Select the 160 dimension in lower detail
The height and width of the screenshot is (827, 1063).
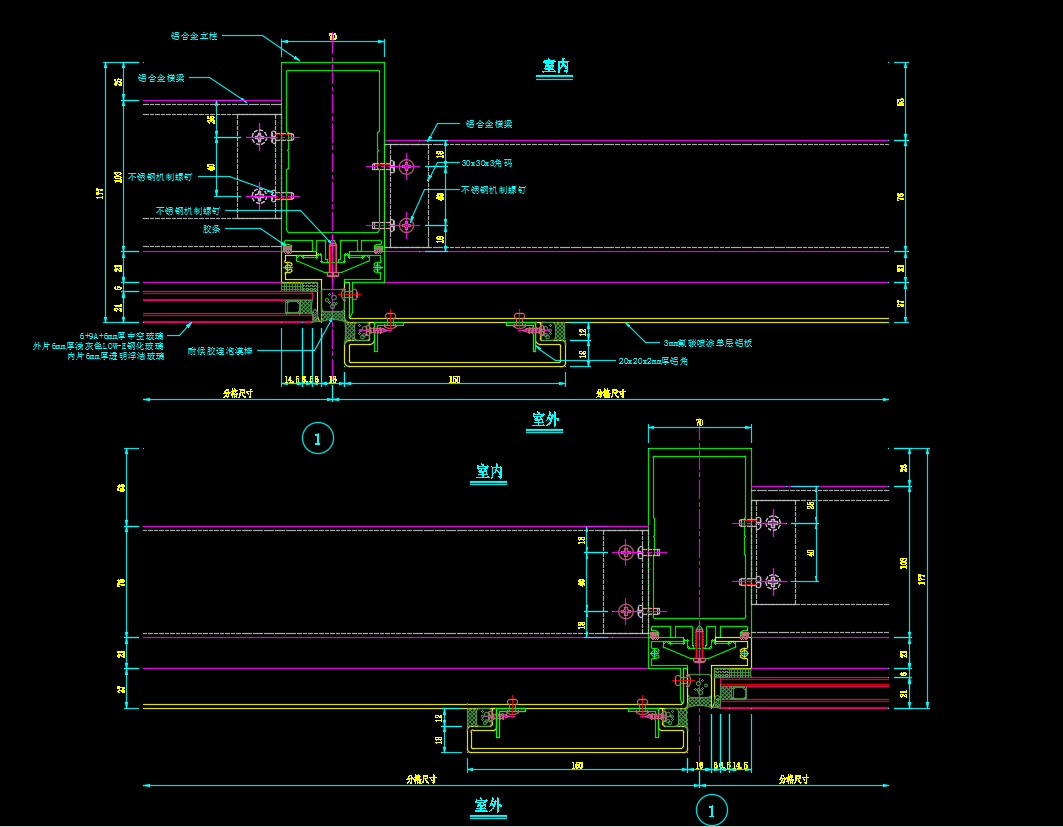(x=577, y=766)
